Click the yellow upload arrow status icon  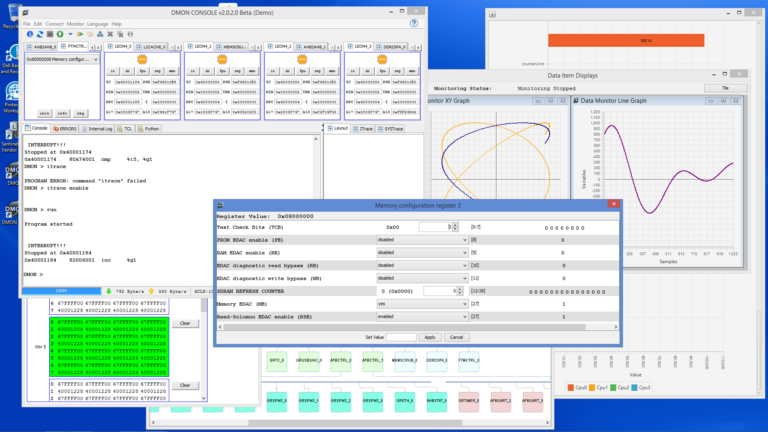pyautogui.click(x=151, y=291)
